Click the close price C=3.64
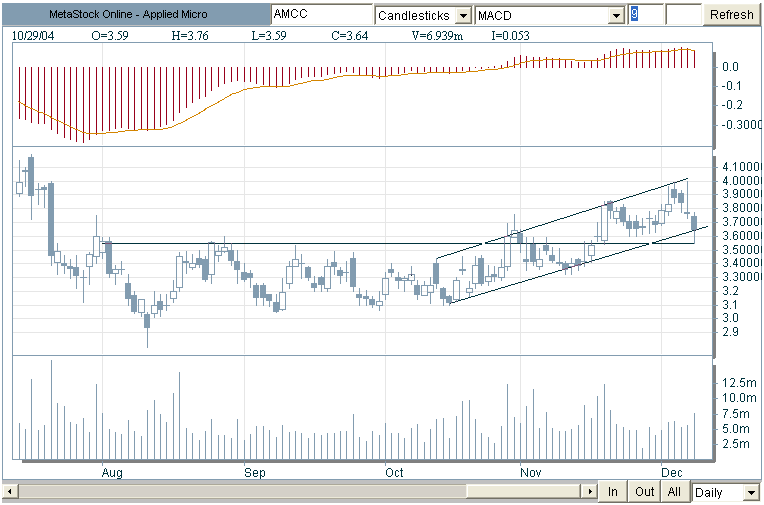Screen dimensions: 764x505 click(350, 36)
